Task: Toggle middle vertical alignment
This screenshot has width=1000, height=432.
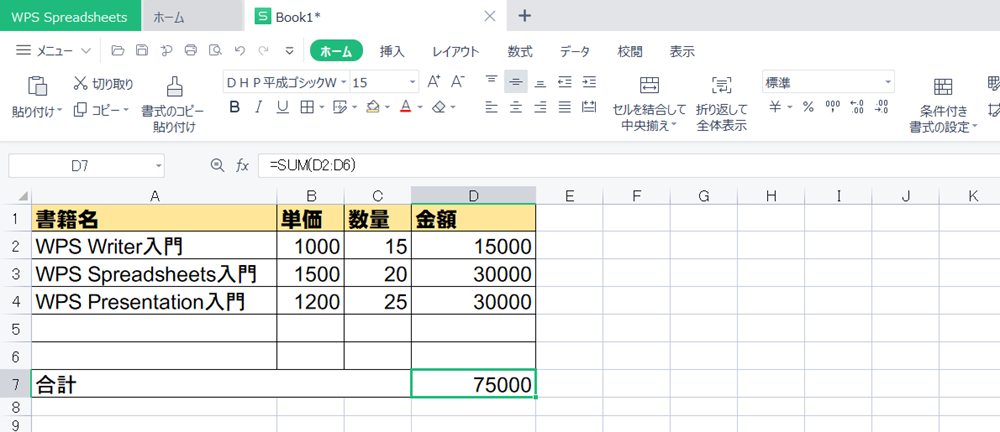Action: (516, 82)
